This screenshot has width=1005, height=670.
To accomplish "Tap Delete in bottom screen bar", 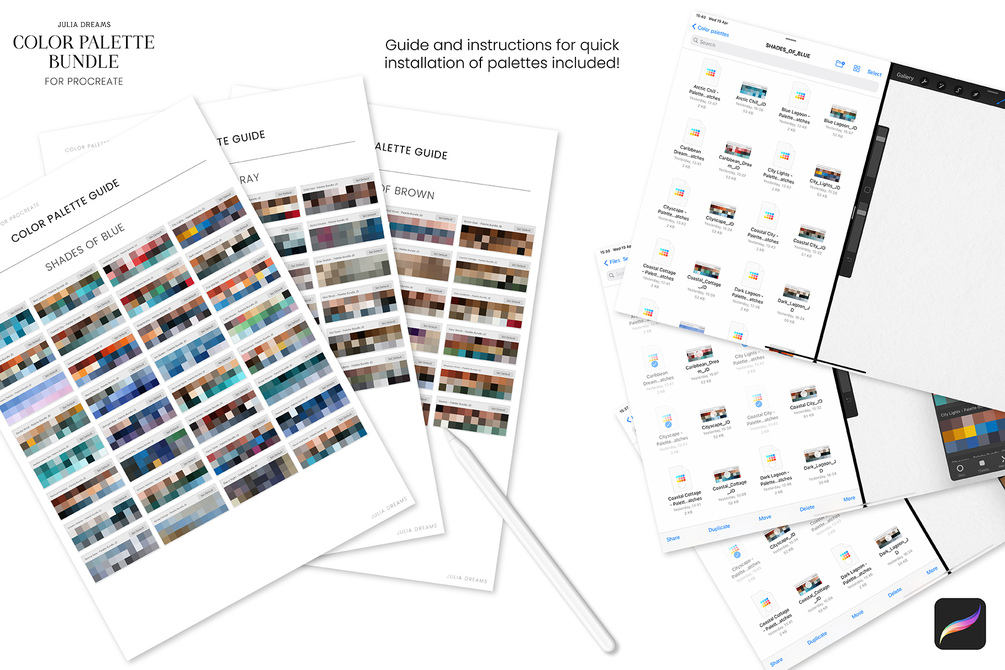I will point(895,592).
